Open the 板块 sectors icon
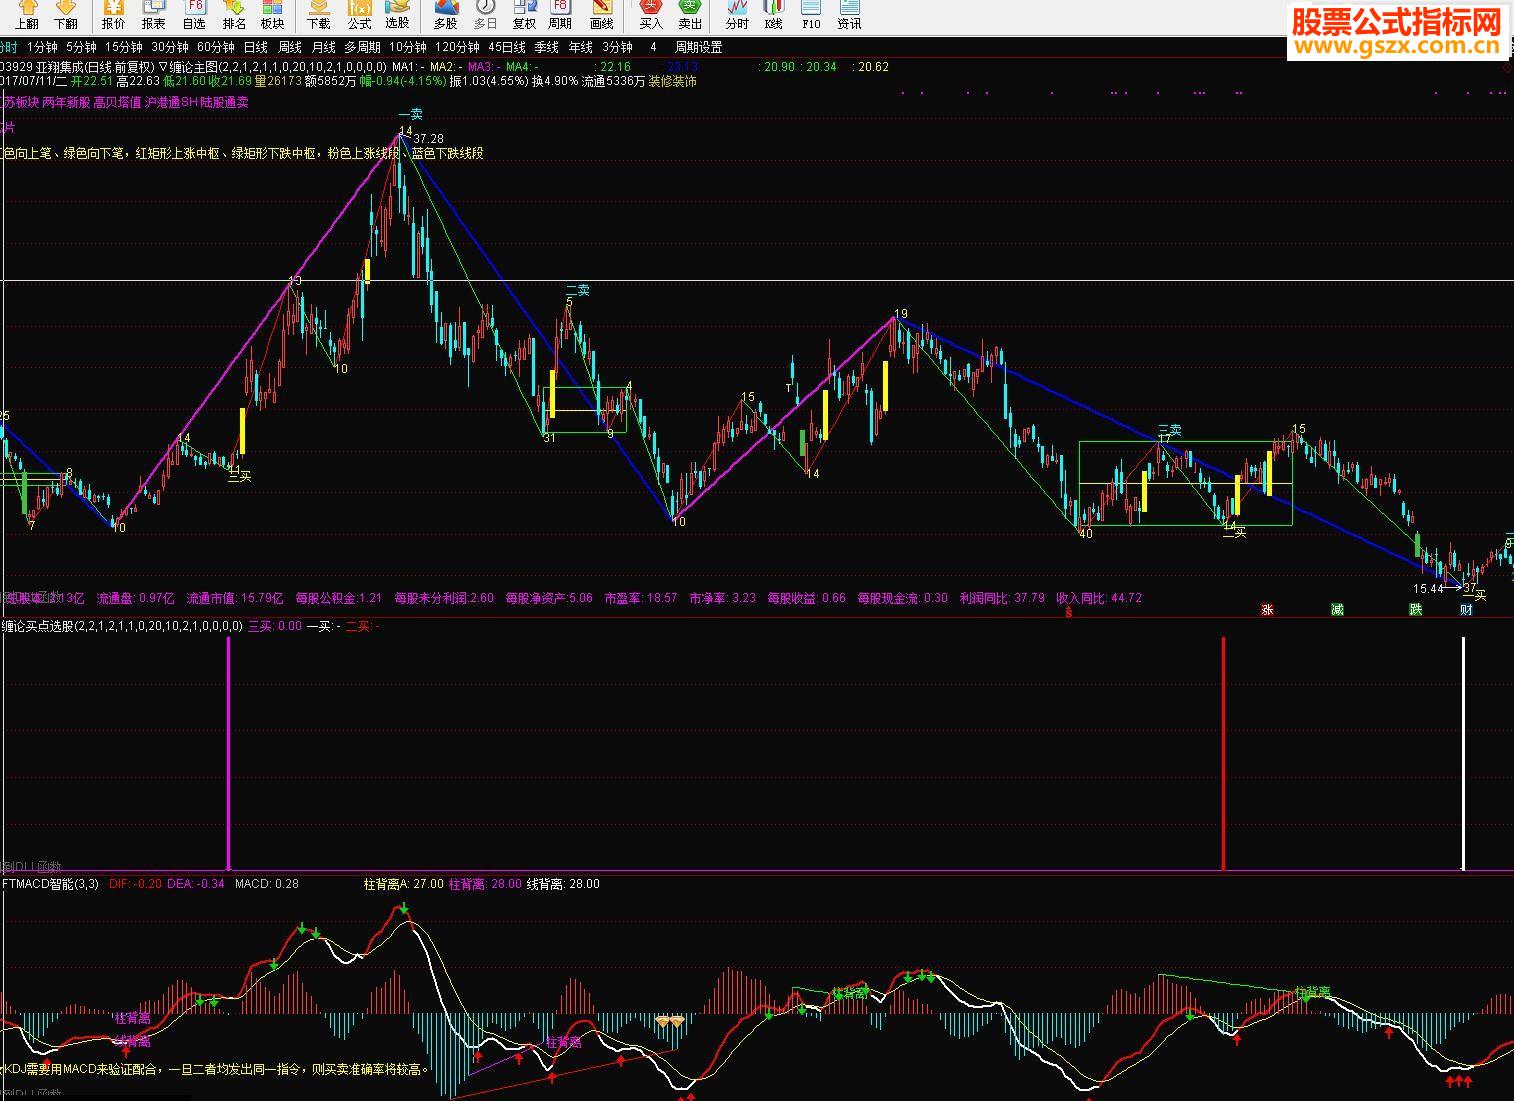1514x1101 pixels. (272, 15)
